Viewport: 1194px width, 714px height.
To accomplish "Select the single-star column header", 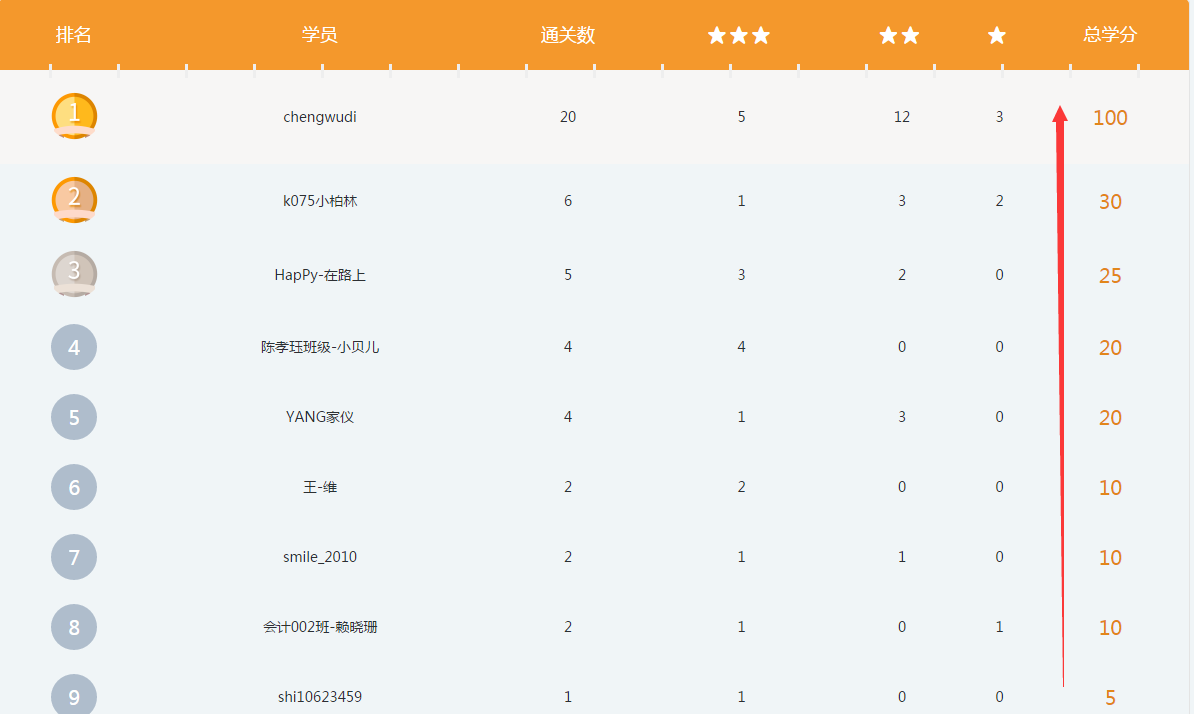I will [996, 35].
